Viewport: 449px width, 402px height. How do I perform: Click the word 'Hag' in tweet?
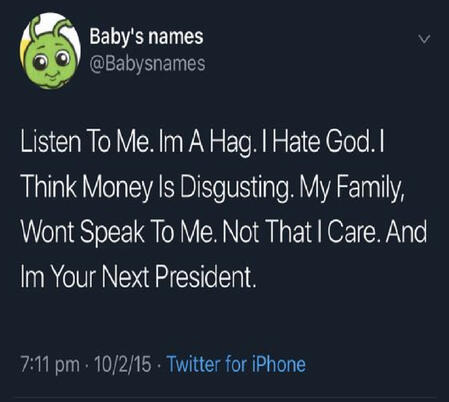232,143
